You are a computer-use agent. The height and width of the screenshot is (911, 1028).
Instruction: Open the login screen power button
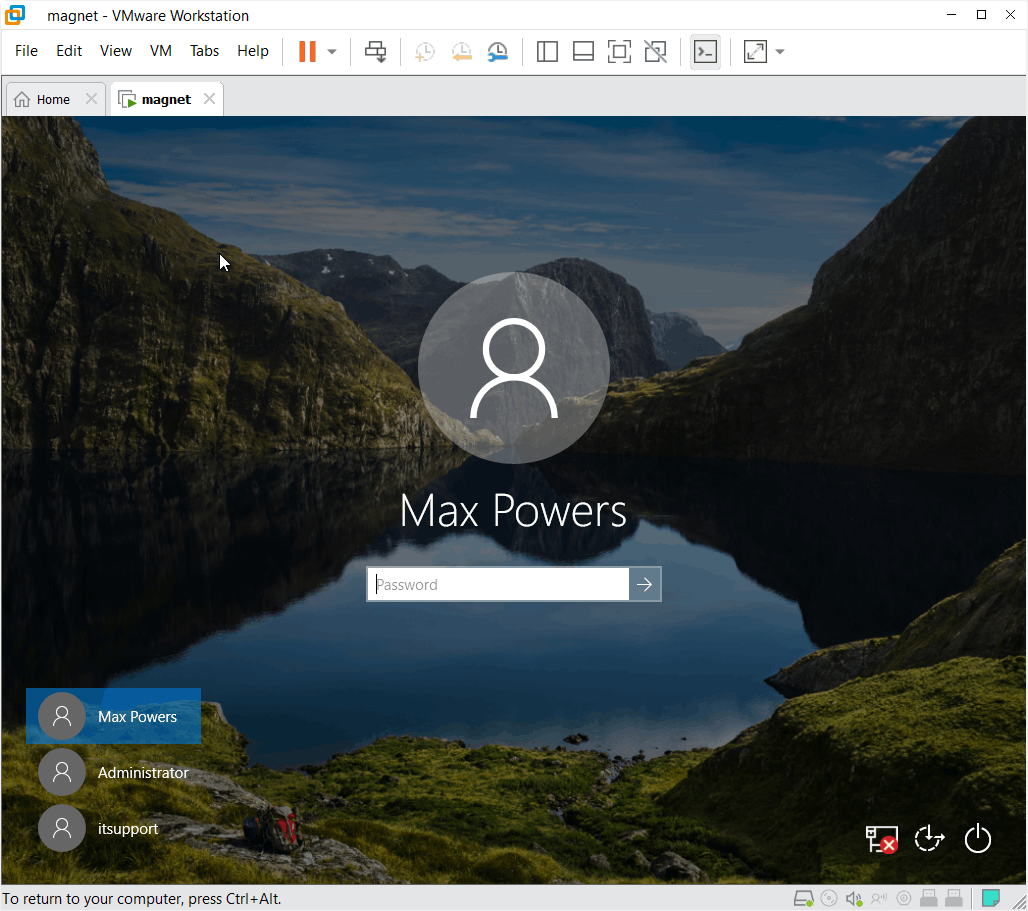tap(978, 838)
